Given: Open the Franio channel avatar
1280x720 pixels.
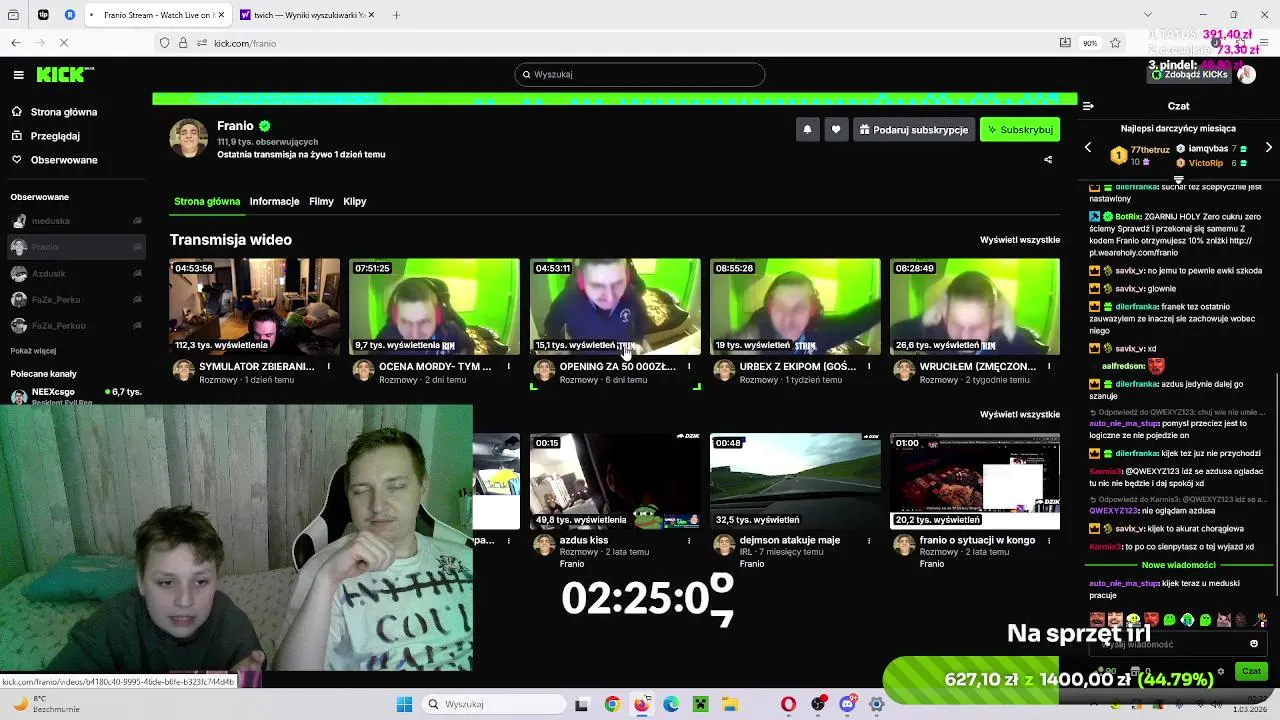Looking at the screenshot, I should tap(189, 139).
